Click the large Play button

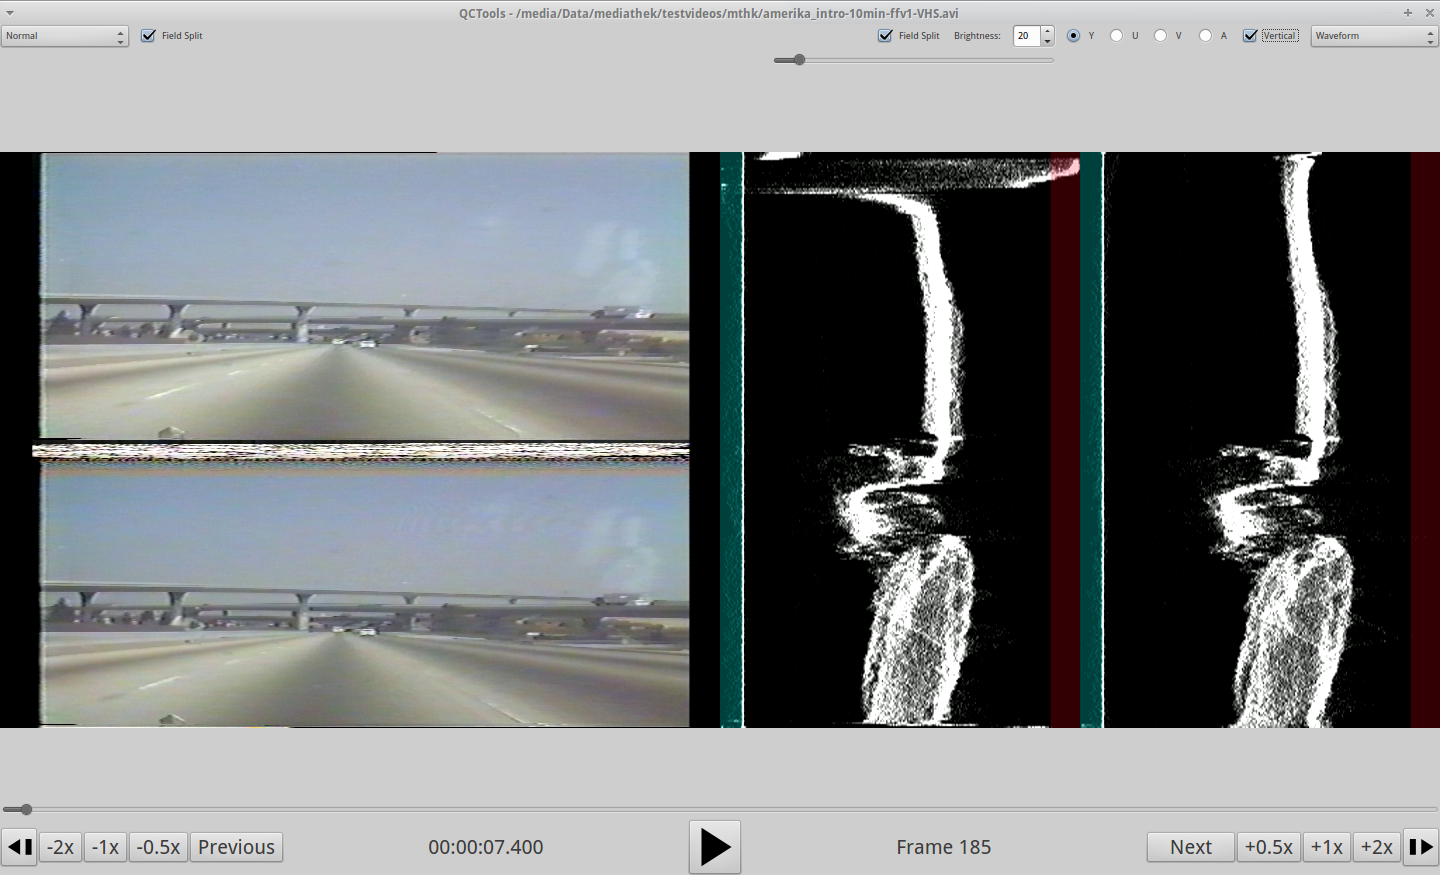(714, 847)
